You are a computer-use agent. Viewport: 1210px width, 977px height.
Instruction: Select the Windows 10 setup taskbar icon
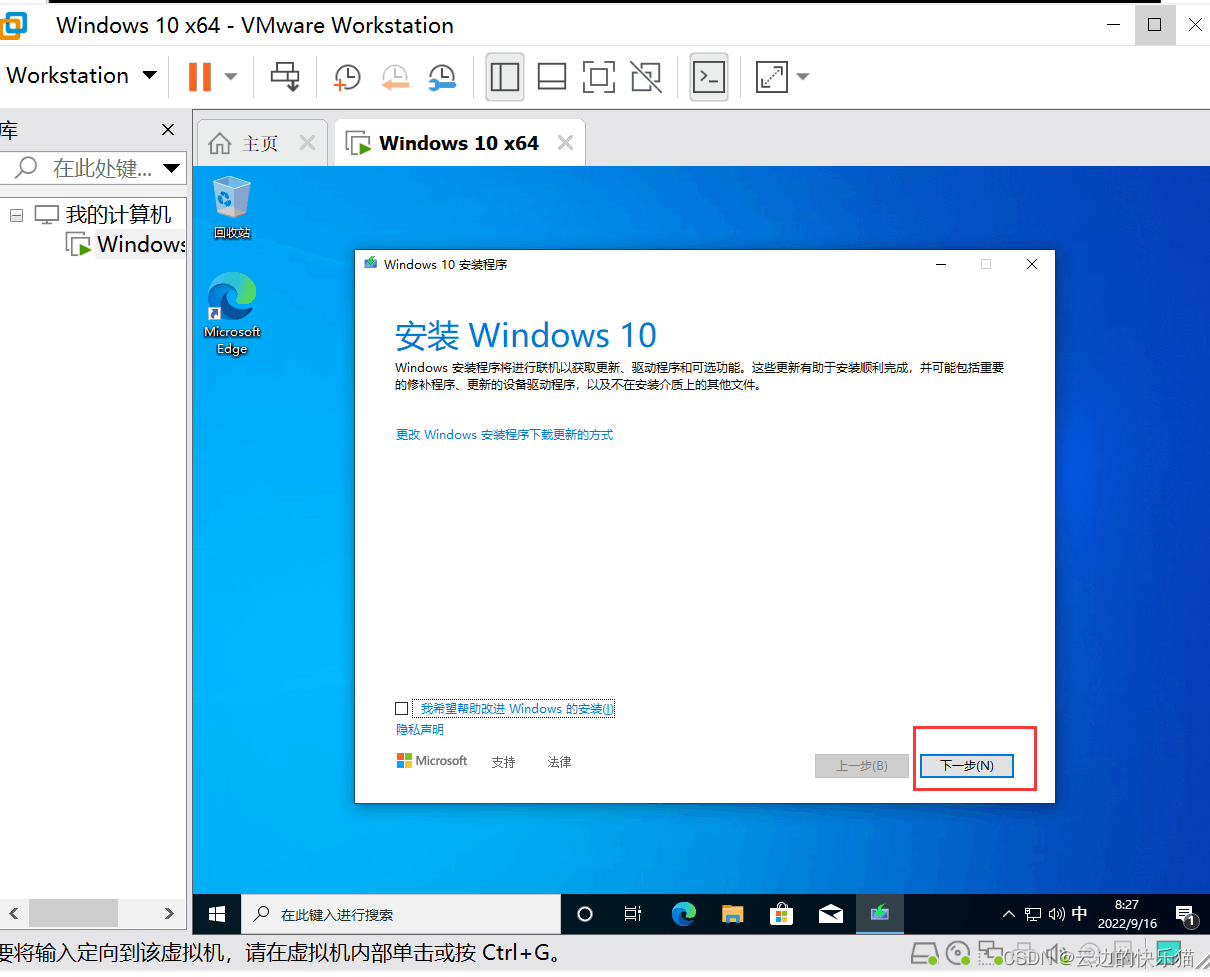pyautogui.click(x=880, y=914)
